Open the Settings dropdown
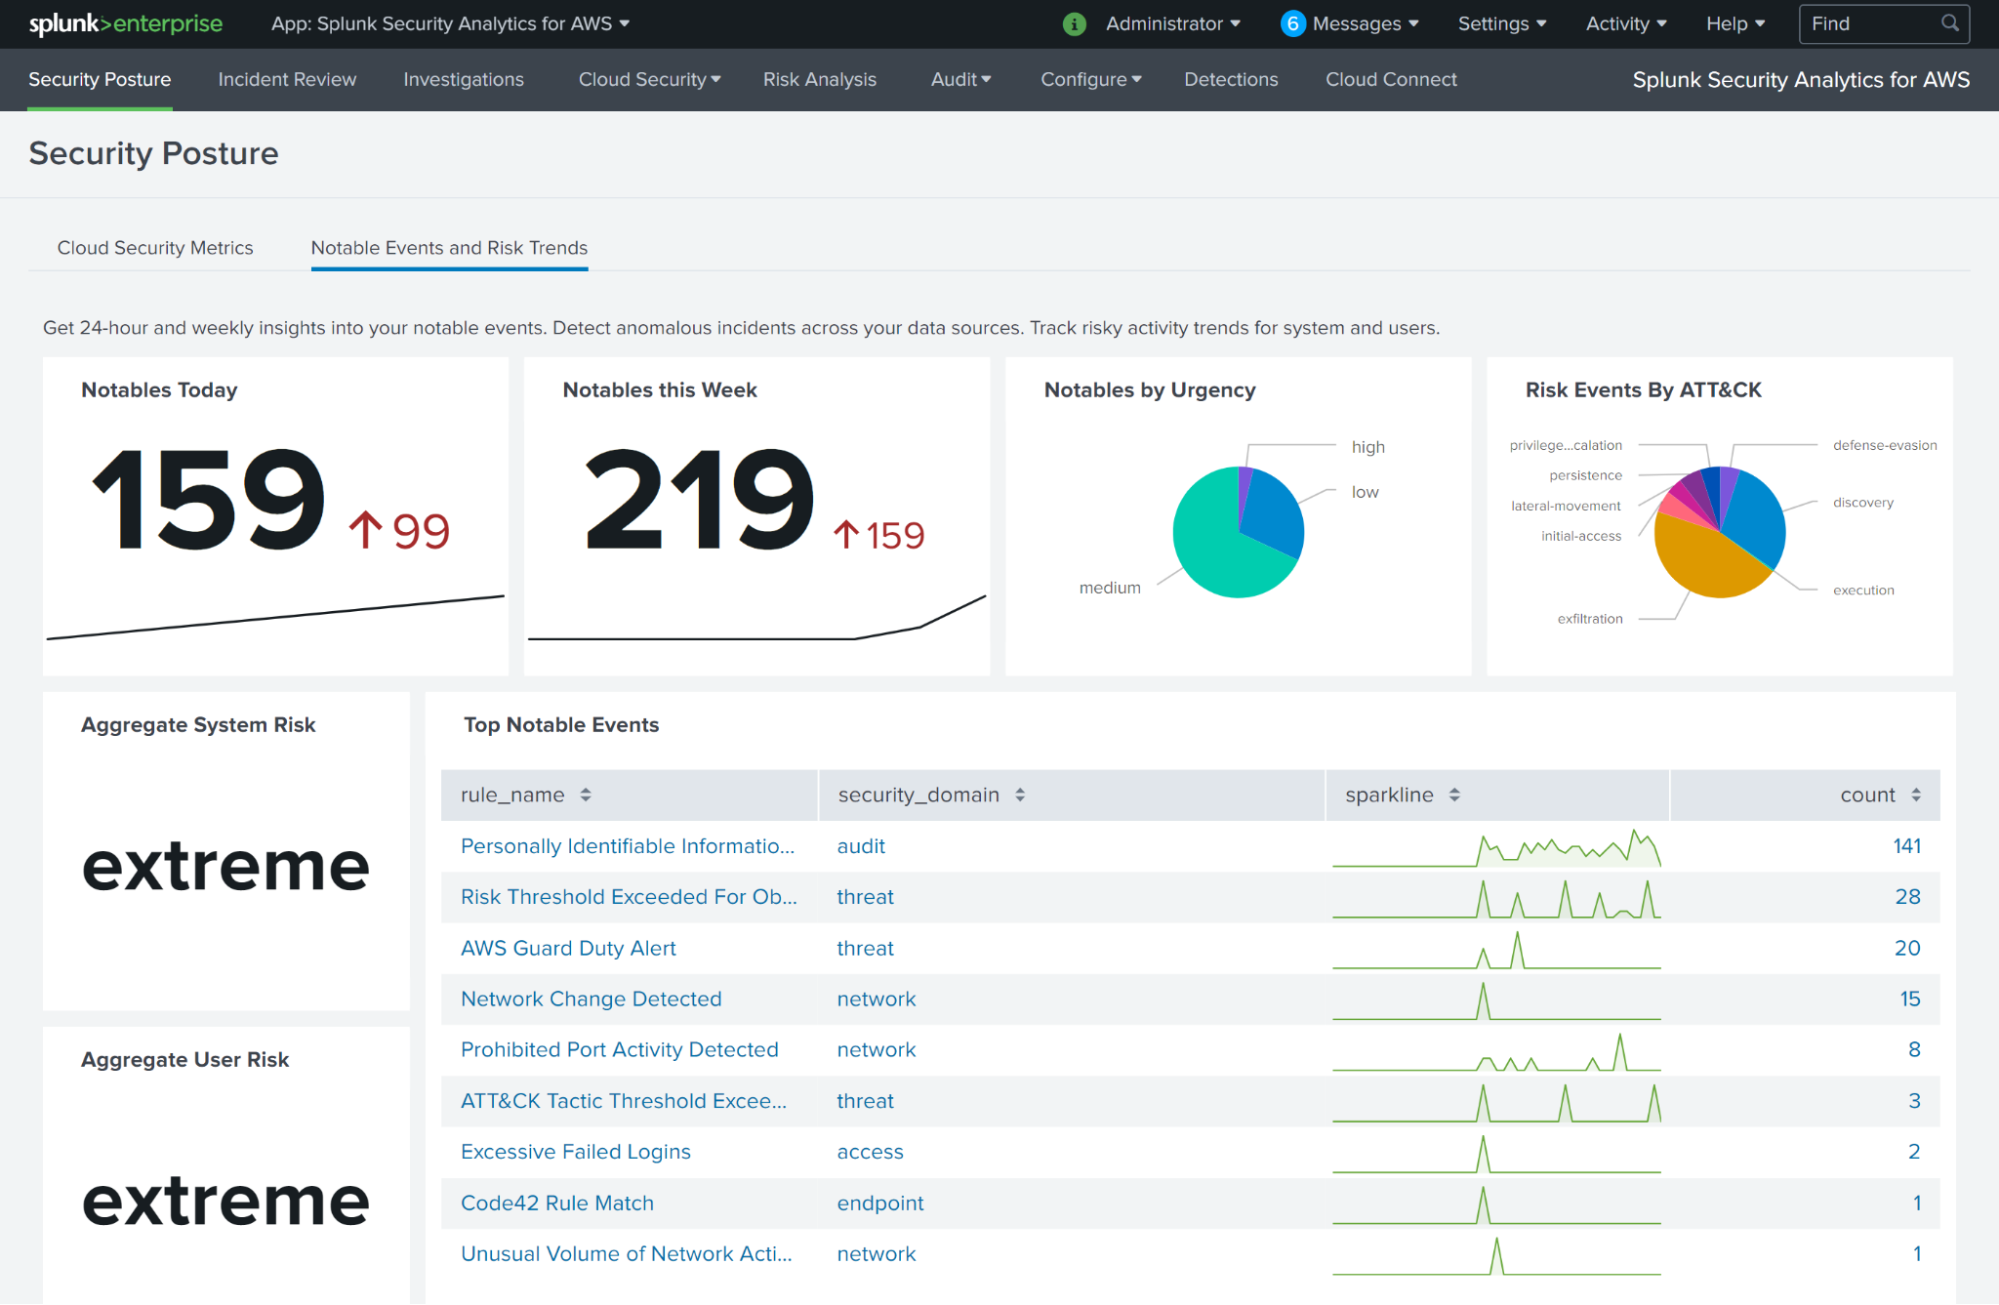Image resolution: width=1999 pixels, height=1305 pixels. [x=1501, y=24]
